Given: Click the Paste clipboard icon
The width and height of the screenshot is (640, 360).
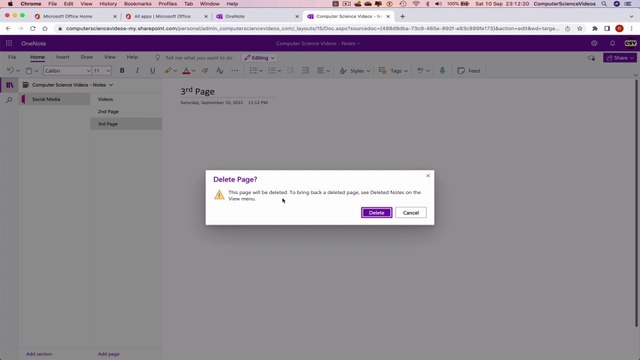Looking at the screenshot, I should pos(29,71).
